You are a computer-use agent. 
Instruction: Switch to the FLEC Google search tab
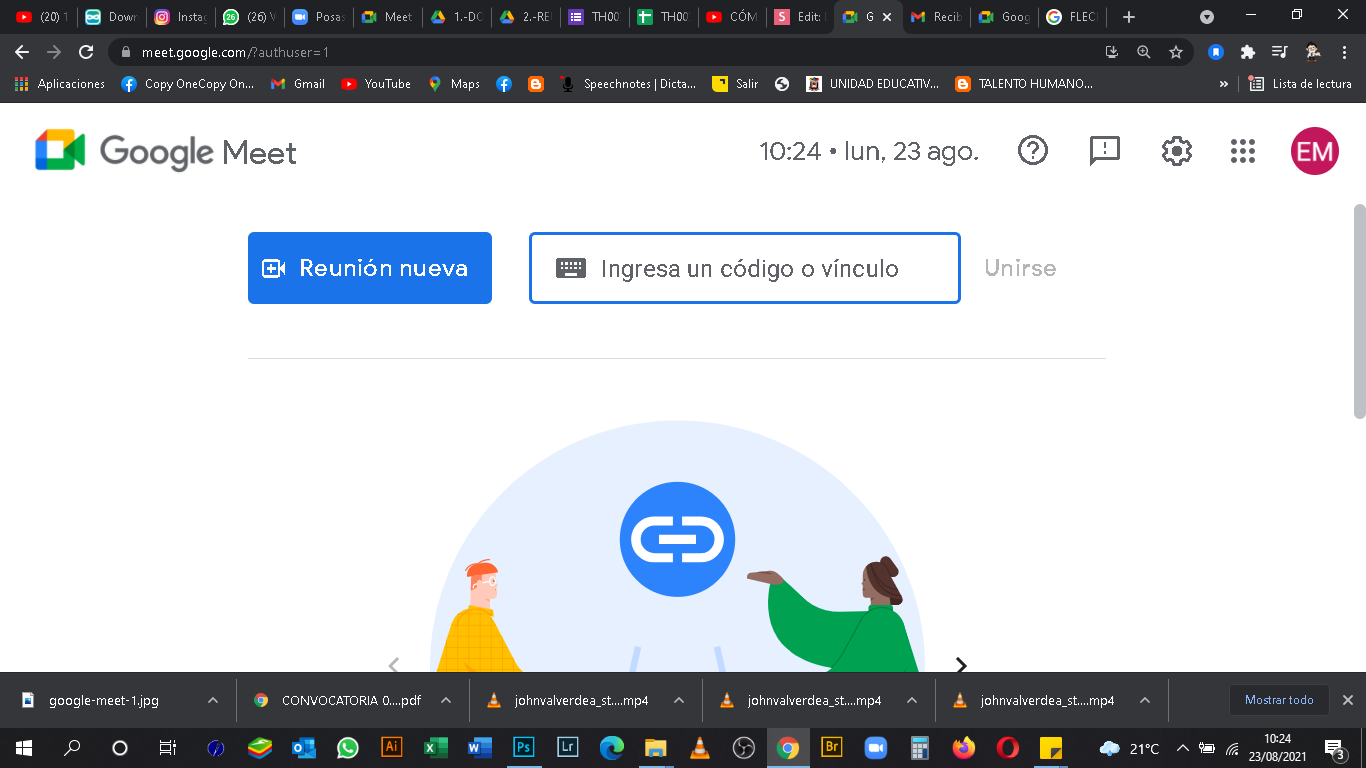tap(1074, 17)
